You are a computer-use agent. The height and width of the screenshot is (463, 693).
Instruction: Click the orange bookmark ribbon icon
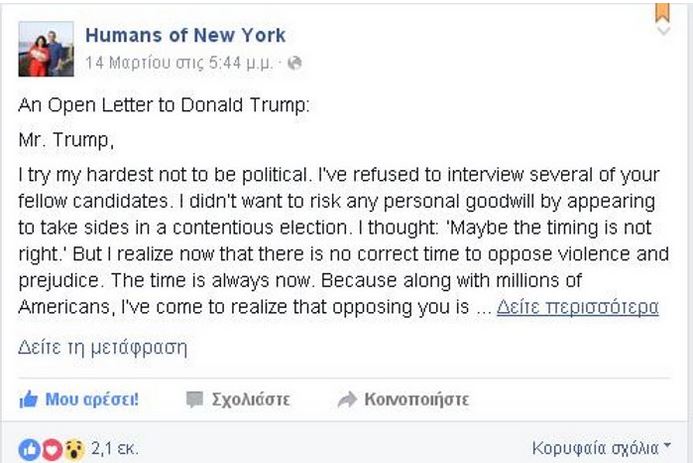click(x=662, y=11)
